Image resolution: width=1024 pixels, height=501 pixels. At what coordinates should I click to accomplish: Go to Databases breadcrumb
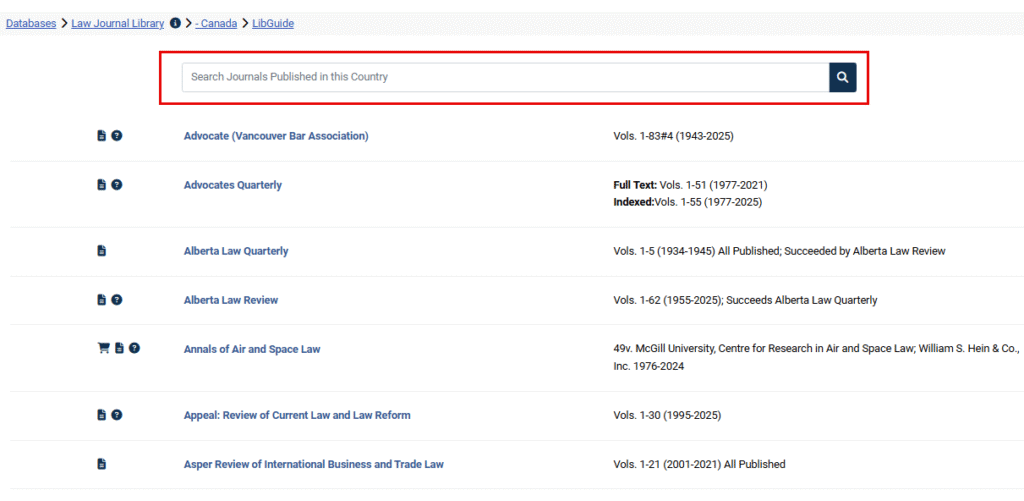click(x=31, y=23)
